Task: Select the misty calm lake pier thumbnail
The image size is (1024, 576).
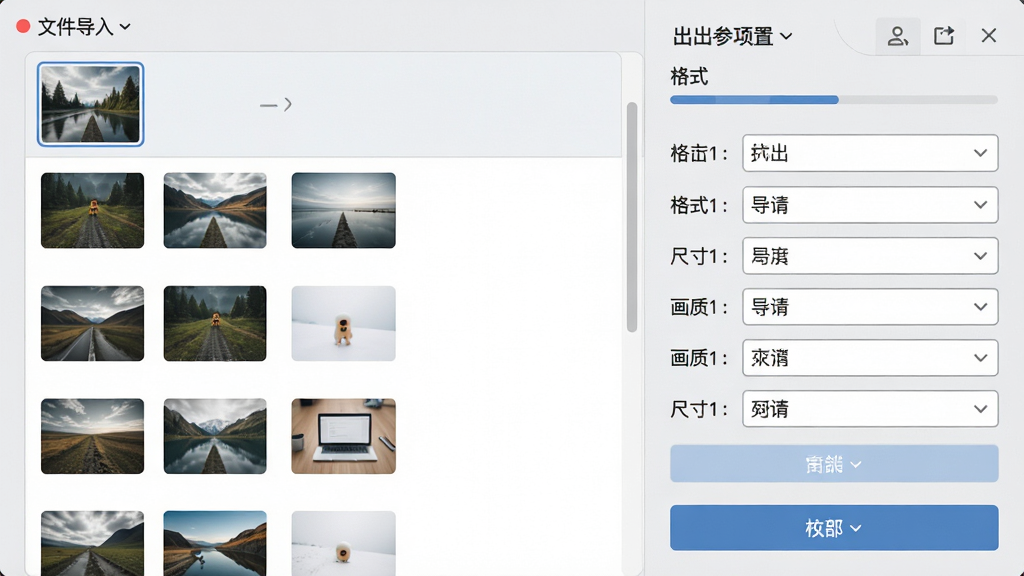Action: coord(344,210)
